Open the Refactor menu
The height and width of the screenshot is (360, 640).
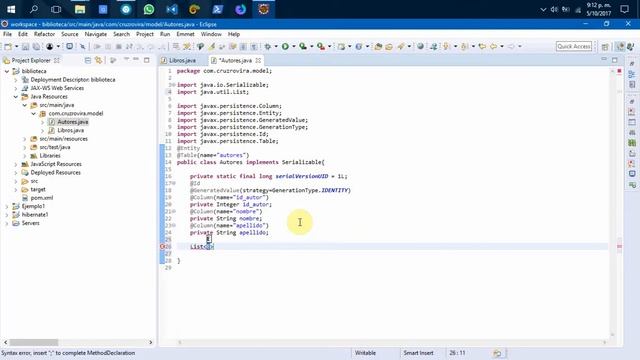(x=44, y=34)
